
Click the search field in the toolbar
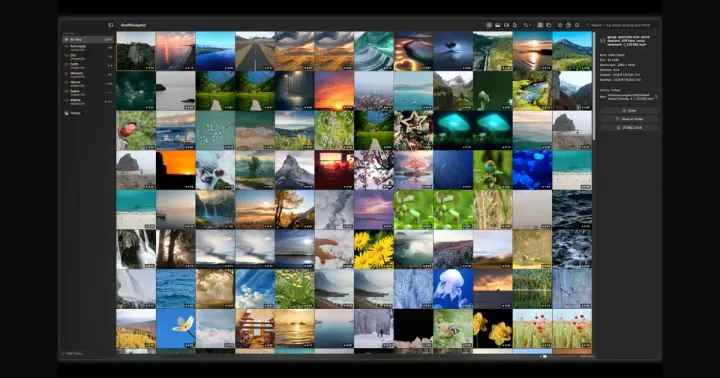622,25
